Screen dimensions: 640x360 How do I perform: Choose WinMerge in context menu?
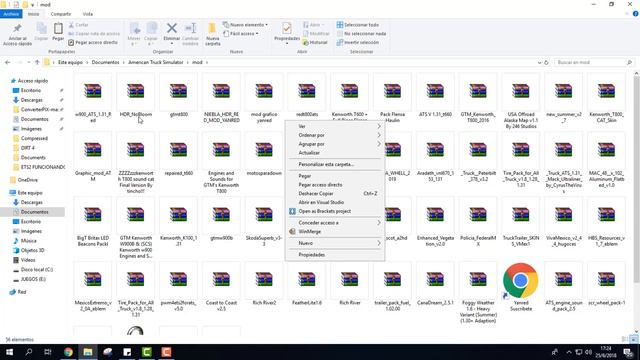[x=335, y=232]
